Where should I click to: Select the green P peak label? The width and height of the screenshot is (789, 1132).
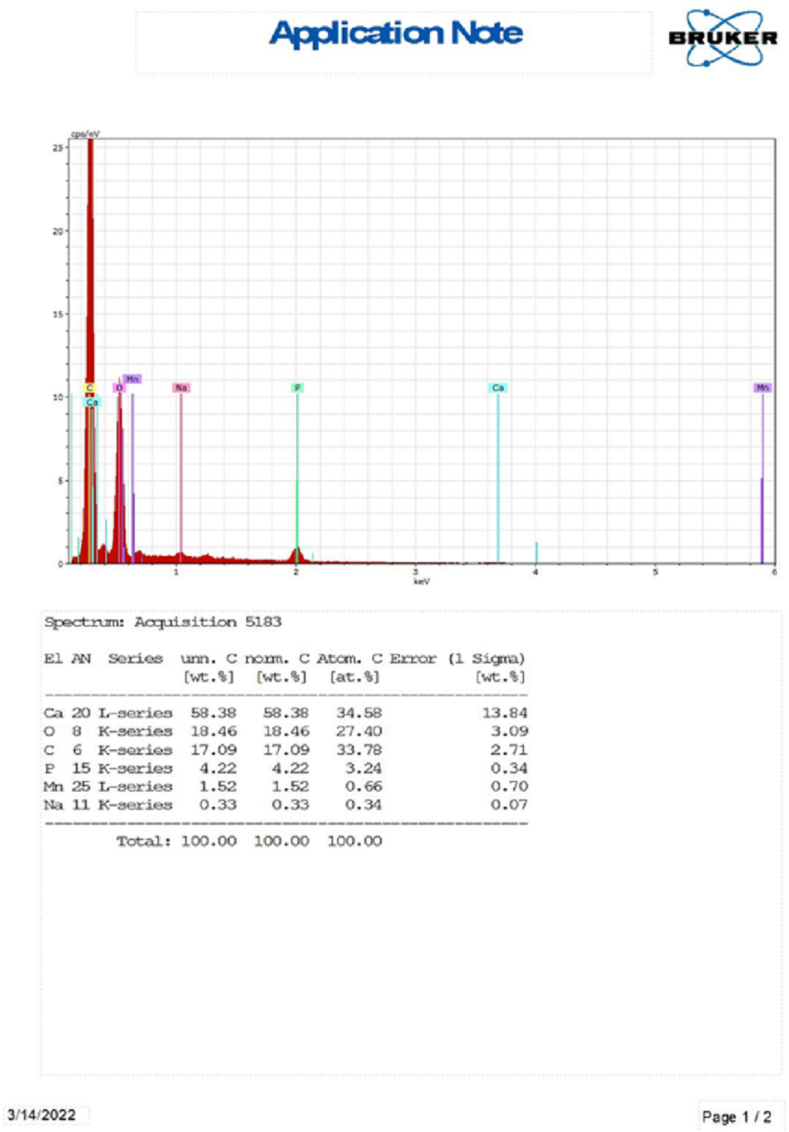297,388
